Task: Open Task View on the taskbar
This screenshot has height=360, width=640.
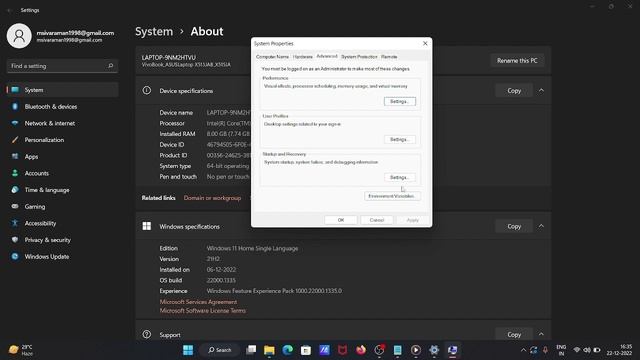Action: click(x=251, y=350)
